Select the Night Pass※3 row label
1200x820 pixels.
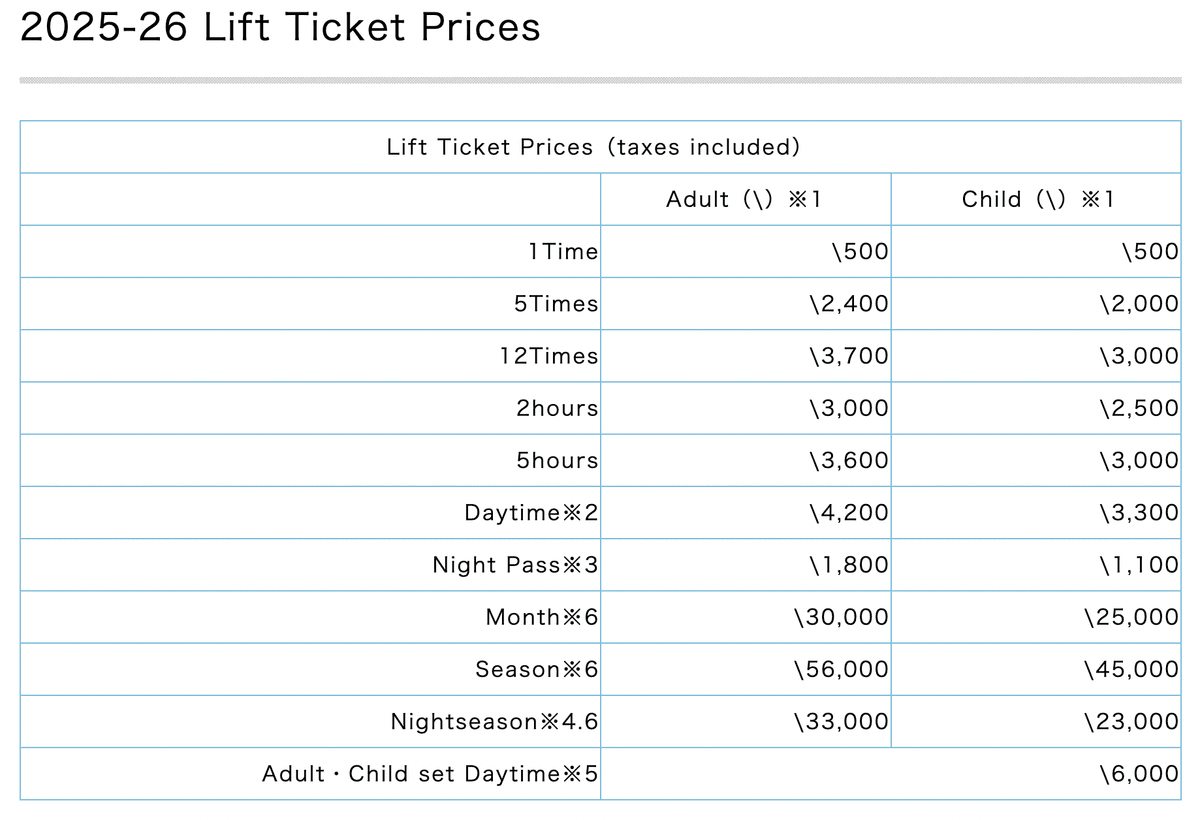coord(515,565)
